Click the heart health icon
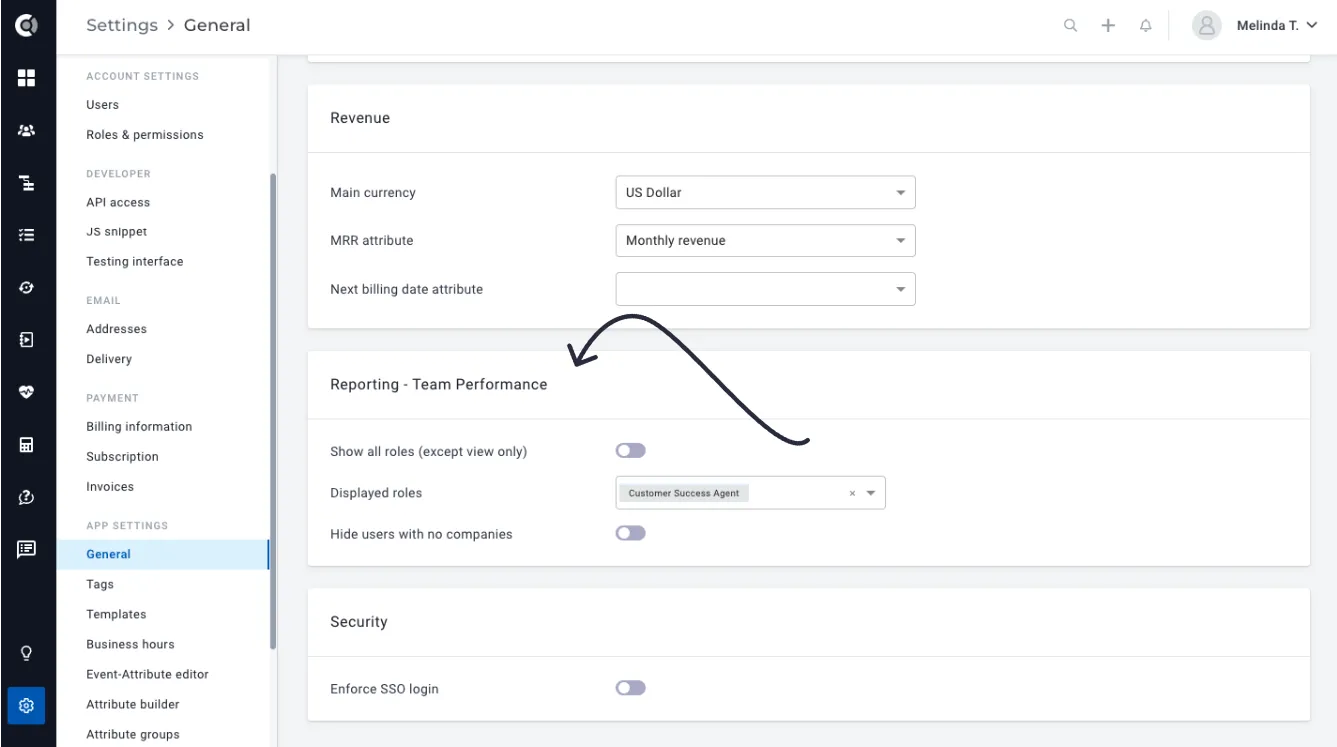This screenshot has height=747, width=1337. coord(27,392)
